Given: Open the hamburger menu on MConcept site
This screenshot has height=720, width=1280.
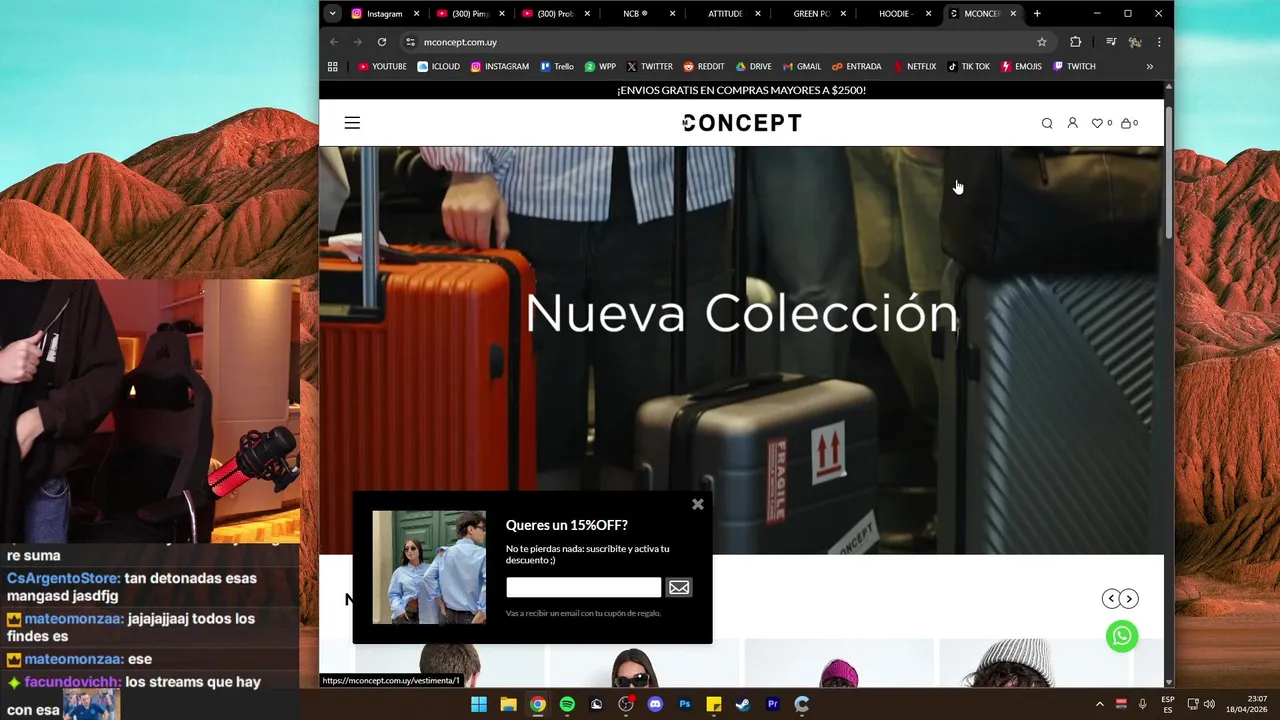Looking at the screenshot, I should pyautogui.click(x=352, y=123).
